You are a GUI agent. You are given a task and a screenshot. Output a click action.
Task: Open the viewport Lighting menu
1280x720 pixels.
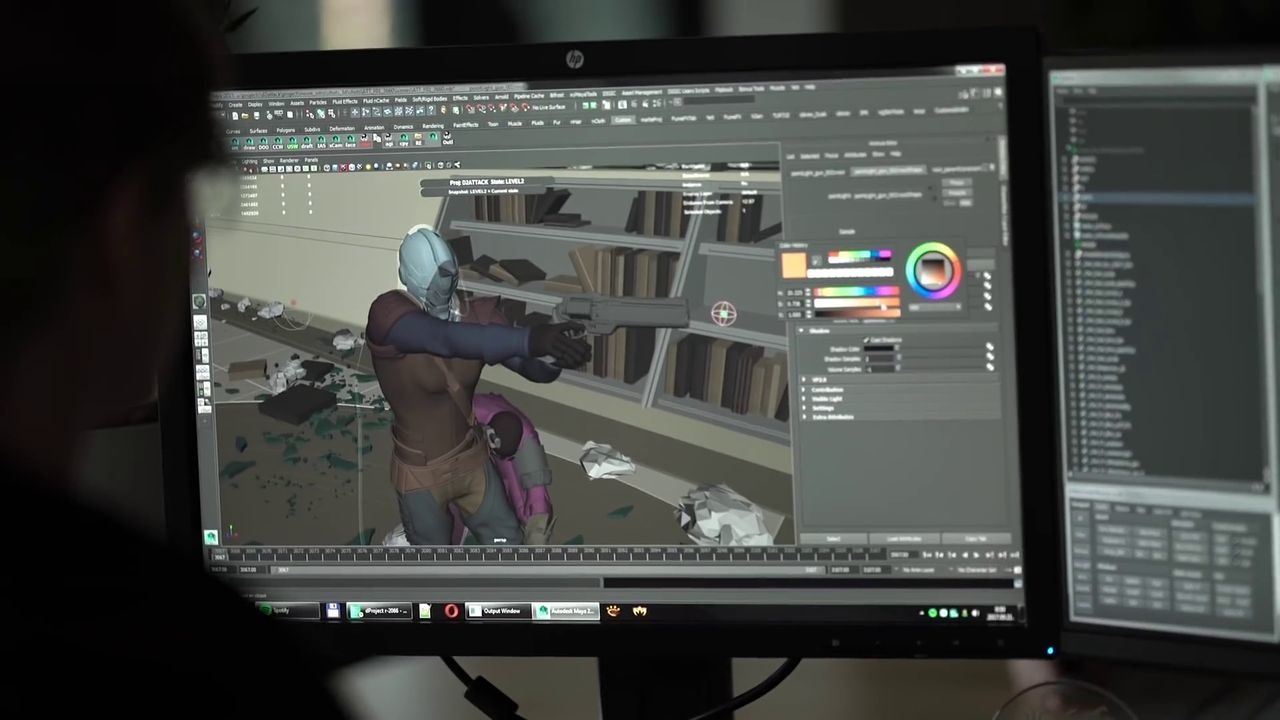(x=249, y=161)
